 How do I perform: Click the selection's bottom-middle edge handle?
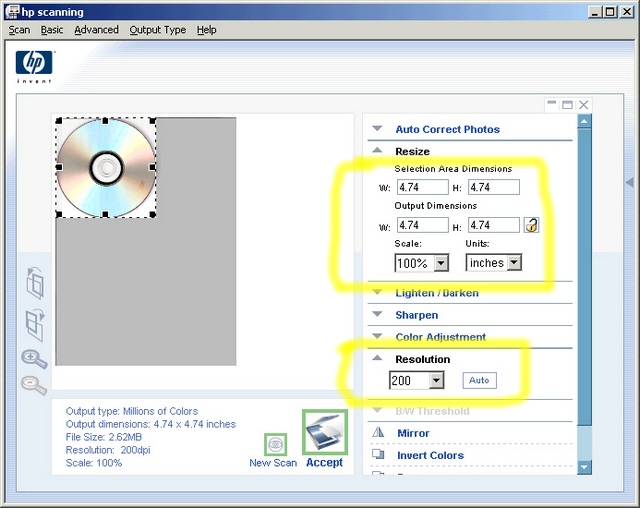click(x=105, y=214)
